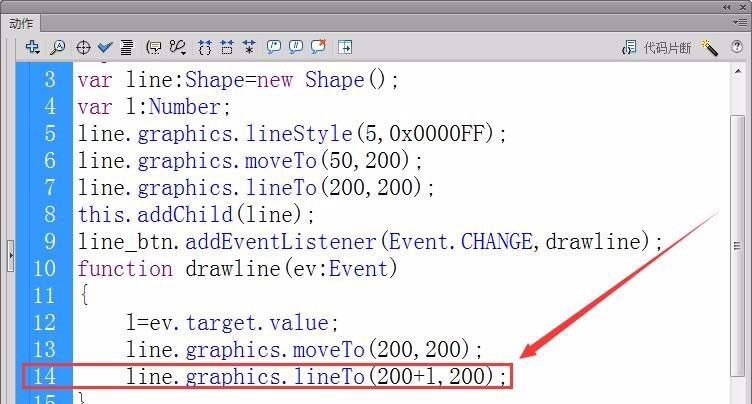Click on 'Shape()' in line 3
The width and height of the screenshot is (752, 404).
tap(344, 80)
